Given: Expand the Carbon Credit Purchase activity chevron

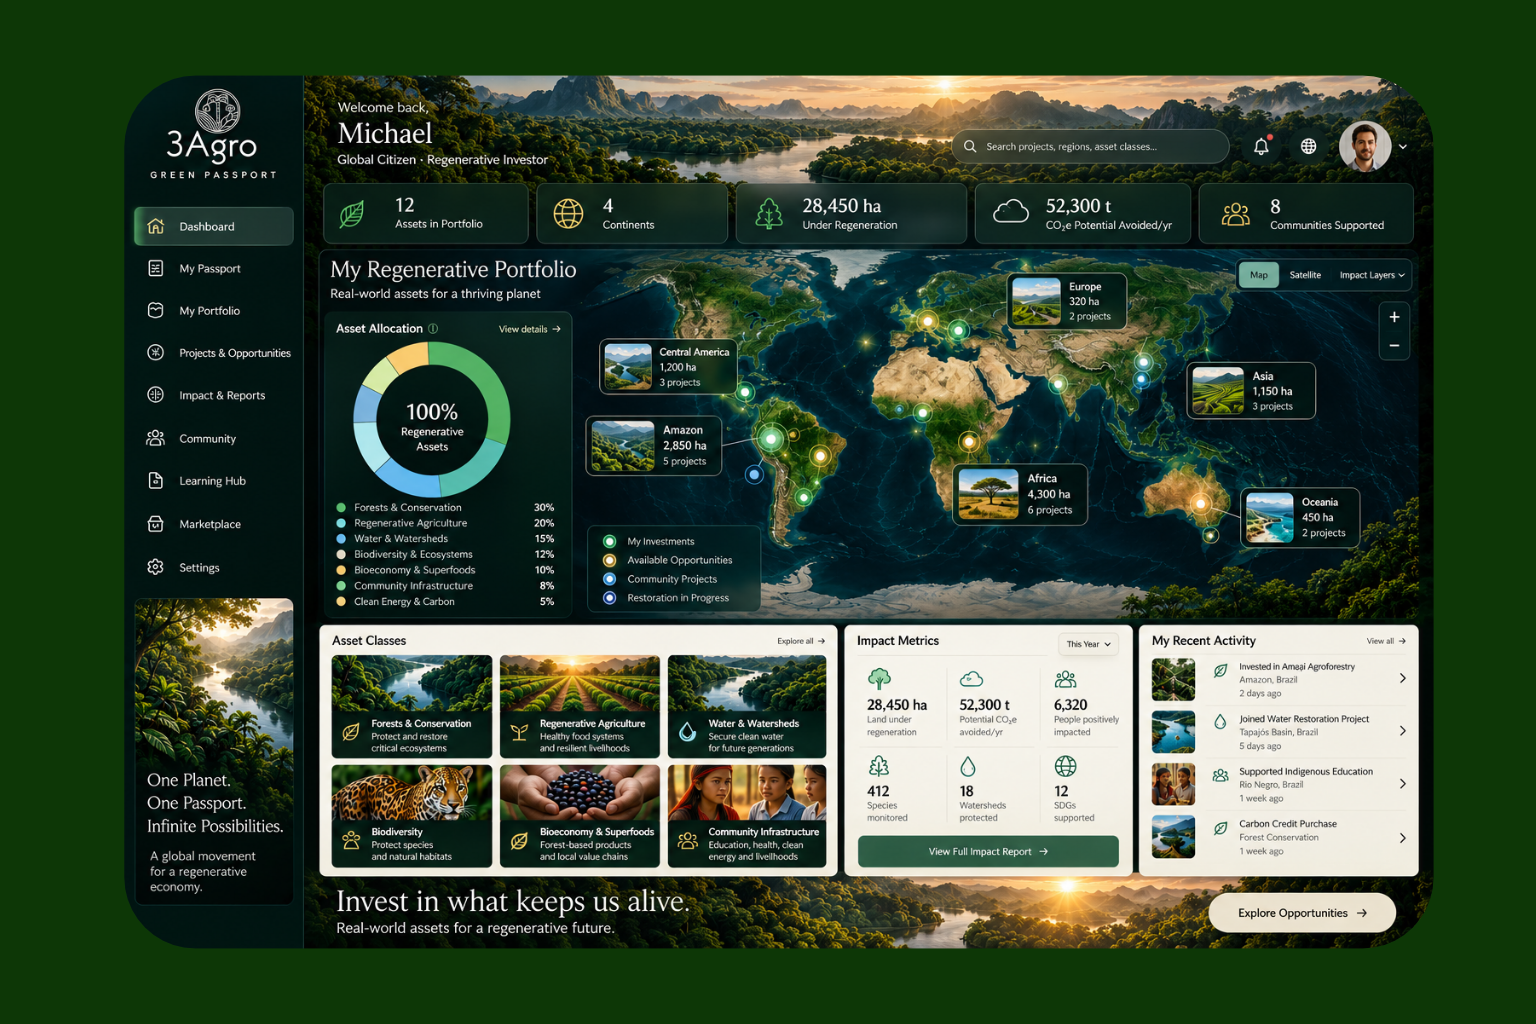Looking at the screenshot, I should click(x=1403, y=838).
